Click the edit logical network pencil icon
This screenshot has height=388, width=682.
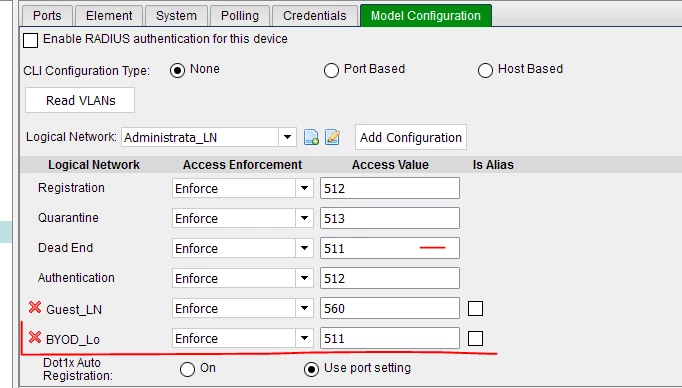tap(332, 137)
